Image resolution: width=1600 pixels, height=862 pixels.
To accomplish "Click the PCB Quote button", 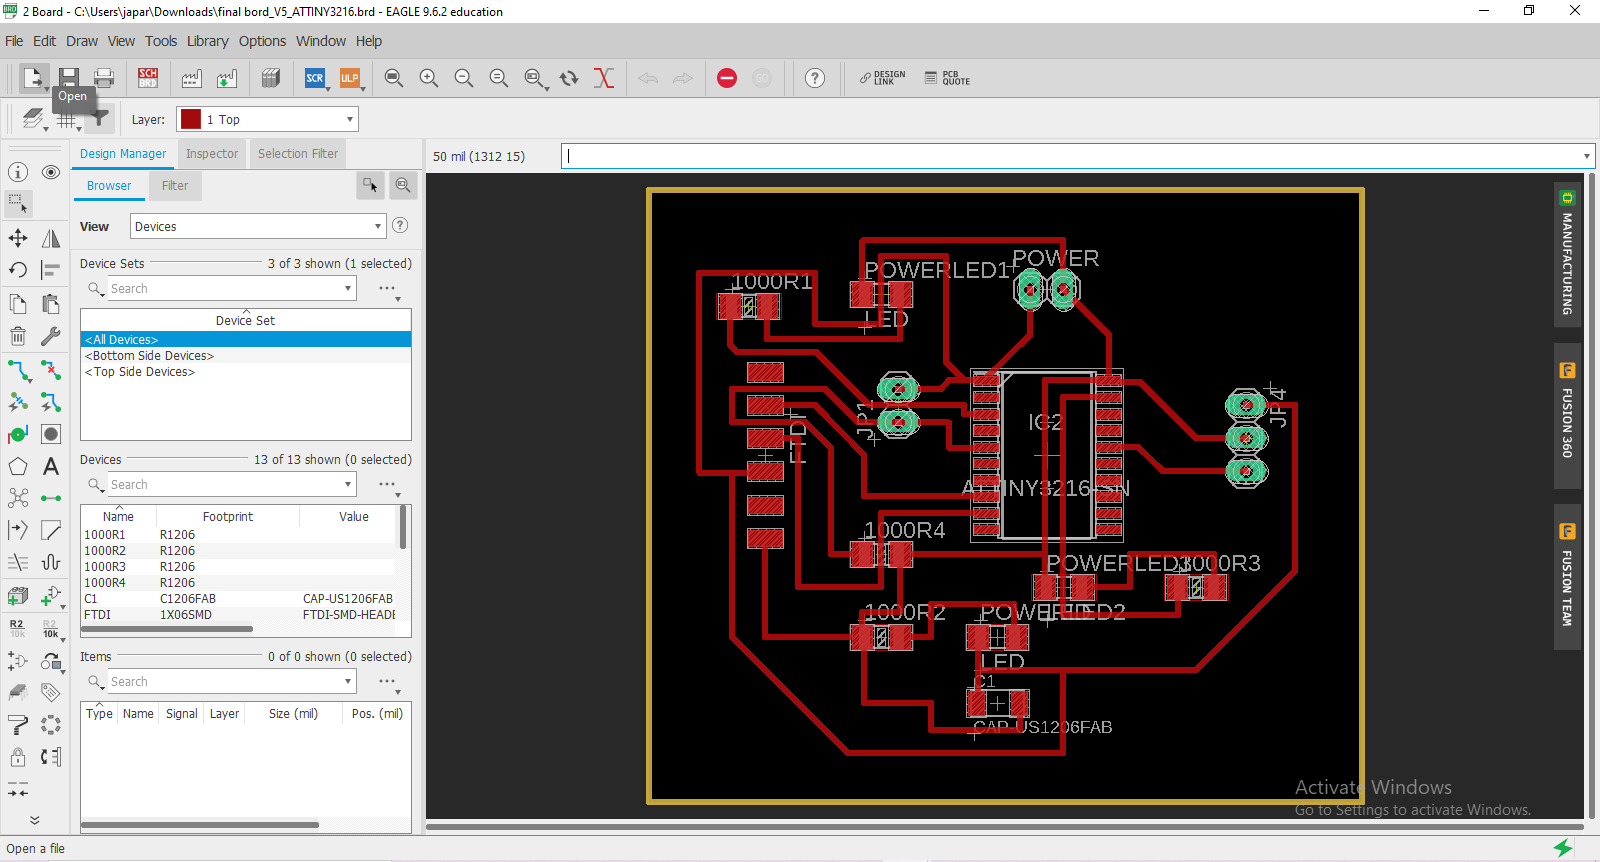I will click(947, 78).
